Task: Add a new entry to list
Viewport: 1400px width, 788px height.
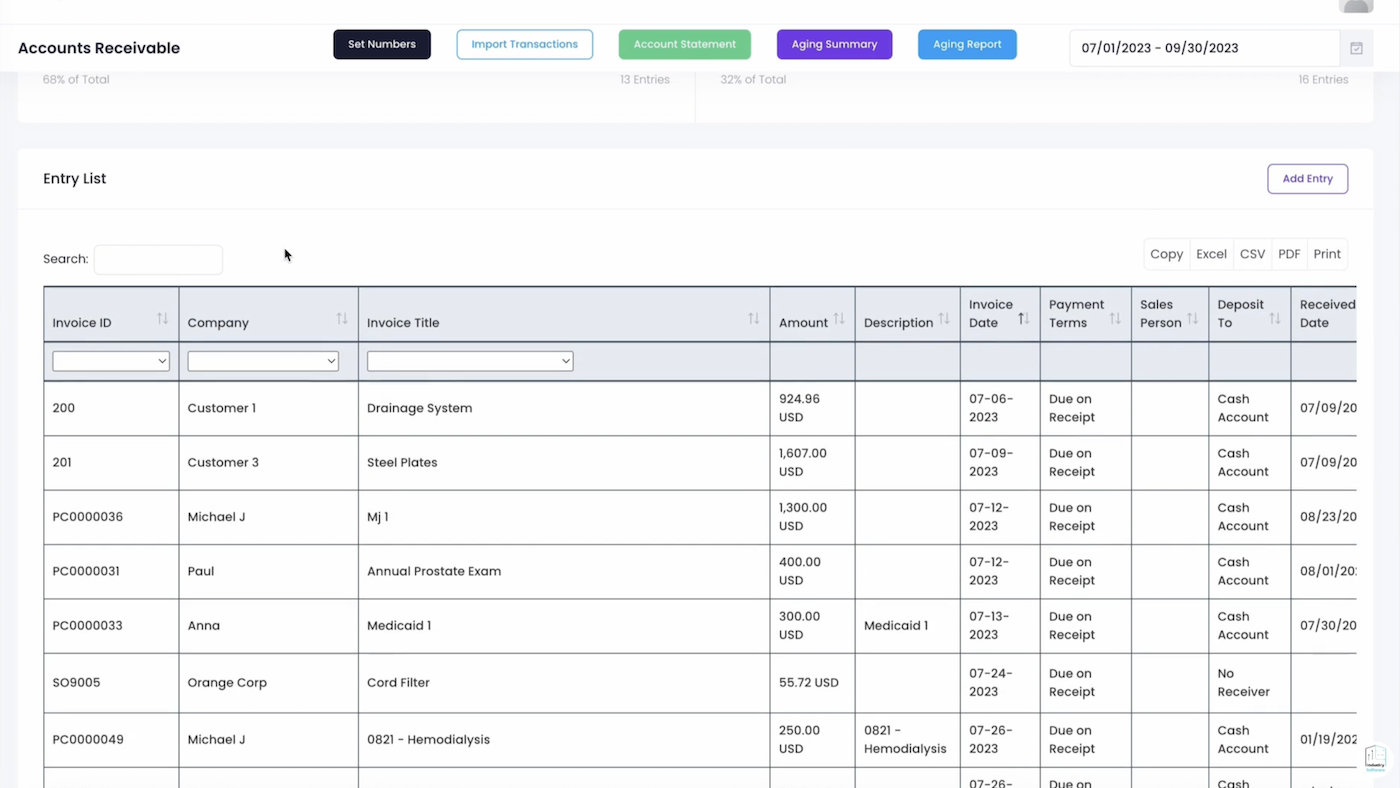Action: [x=1307, y=179]
